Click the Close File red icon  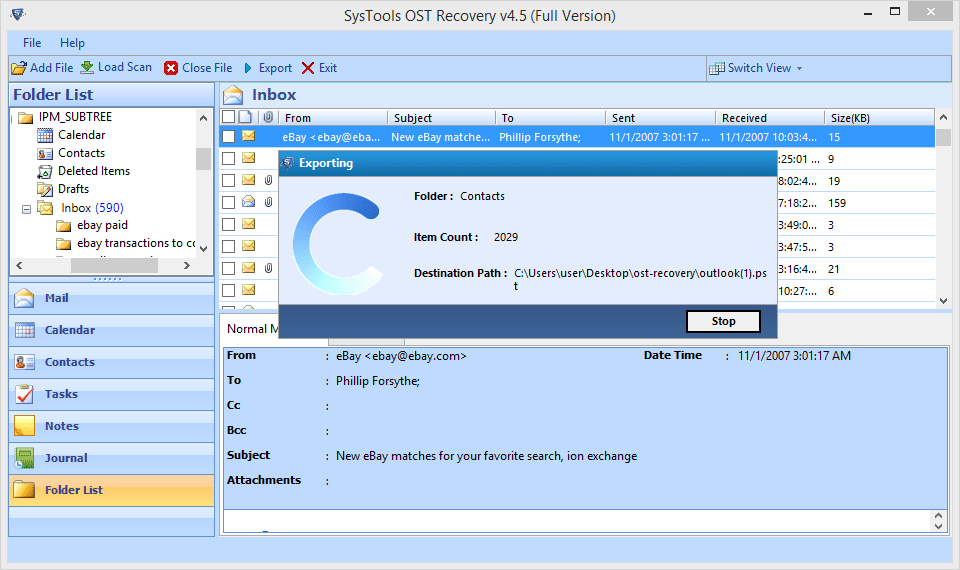coord(171,68)
